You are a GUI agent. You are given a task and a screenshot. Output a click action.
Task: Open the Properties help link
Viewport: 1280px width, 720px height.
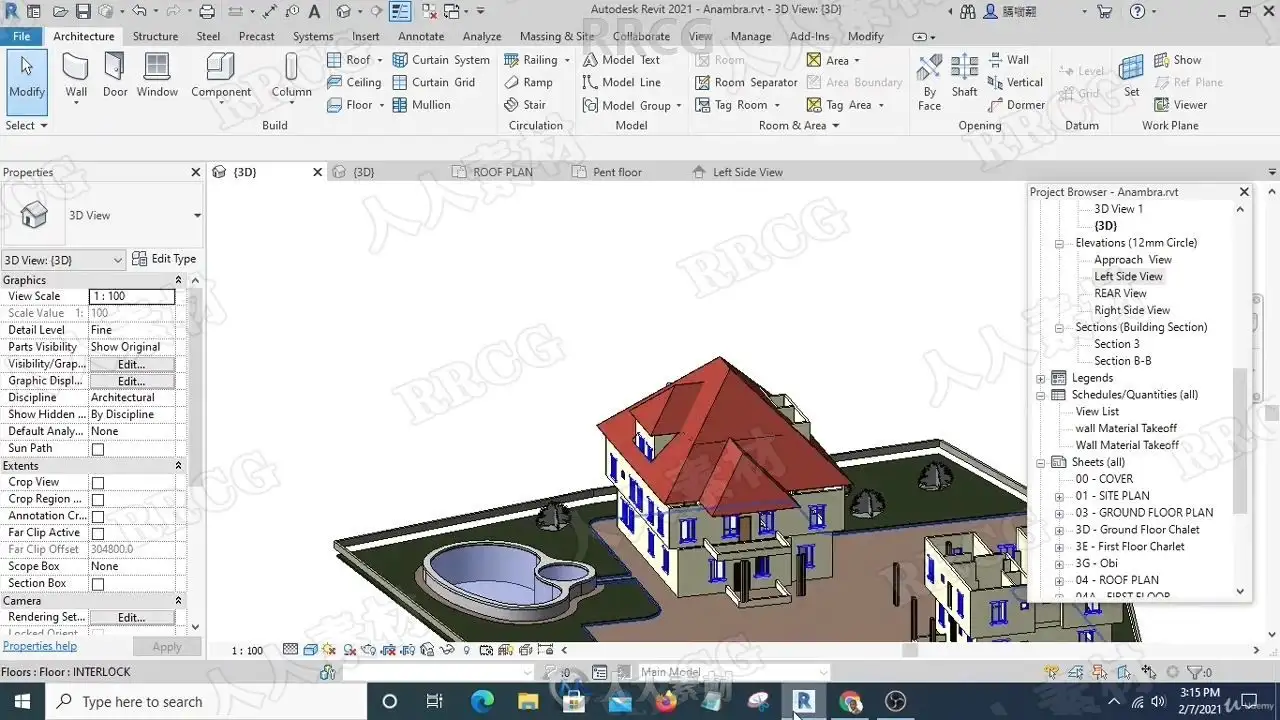[40, 646]
